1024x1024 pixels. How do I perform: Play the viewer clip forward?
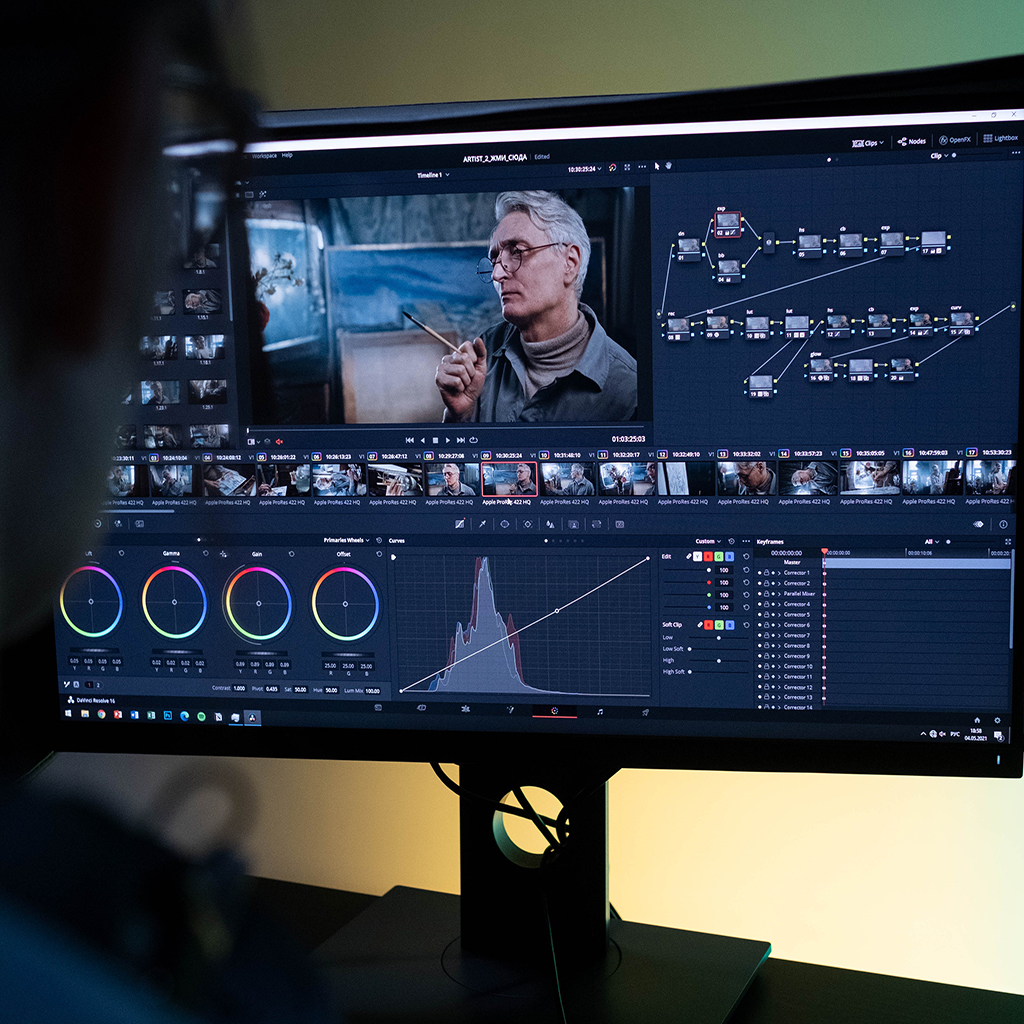447,440
